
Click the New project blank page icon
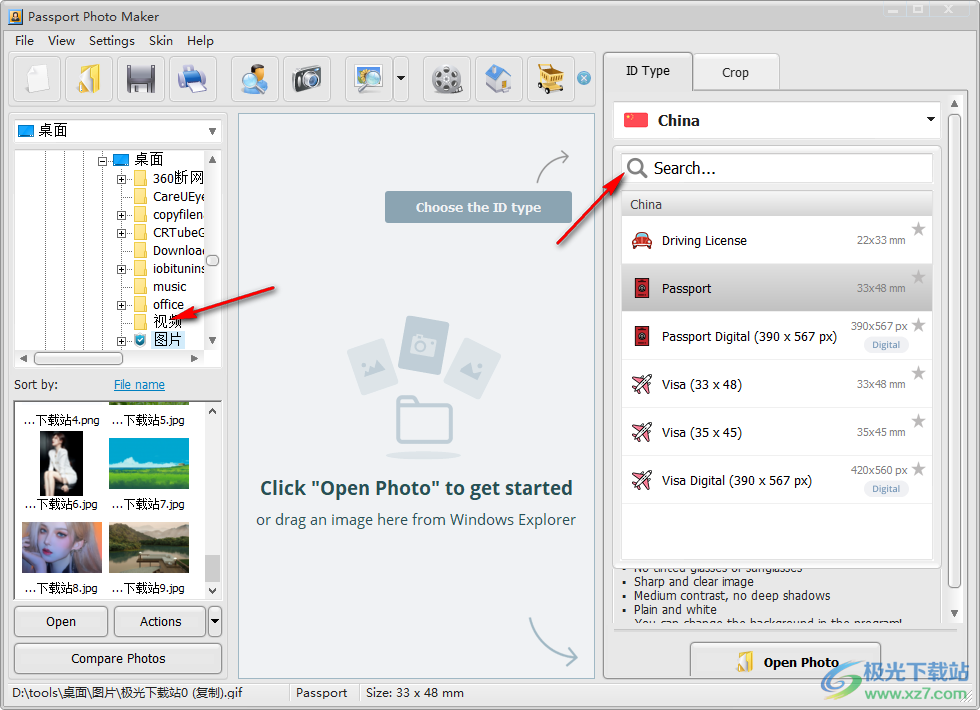click(36, 79)
